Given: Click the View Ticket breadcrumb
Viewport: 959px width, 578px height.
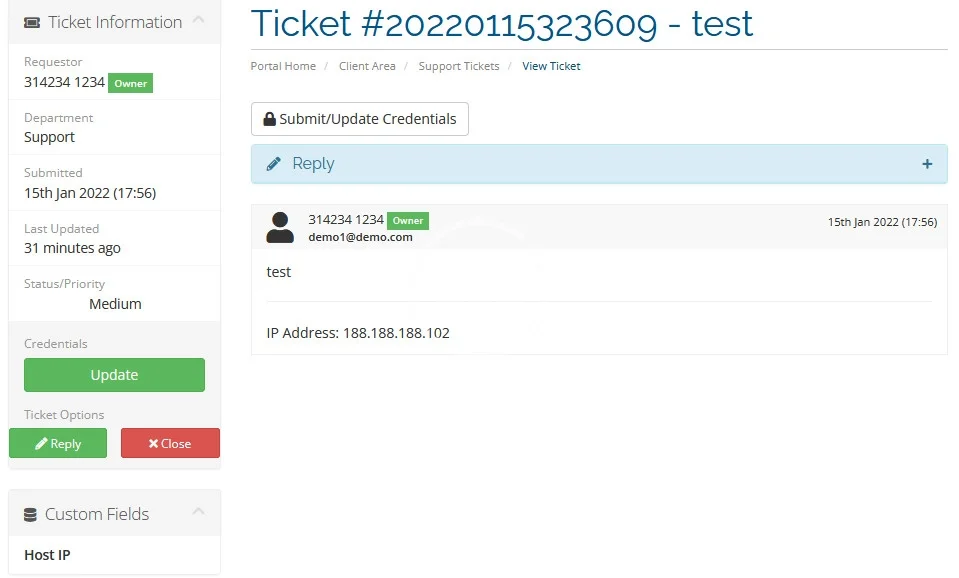Looking at the screenshot, I should pos(551,66).
